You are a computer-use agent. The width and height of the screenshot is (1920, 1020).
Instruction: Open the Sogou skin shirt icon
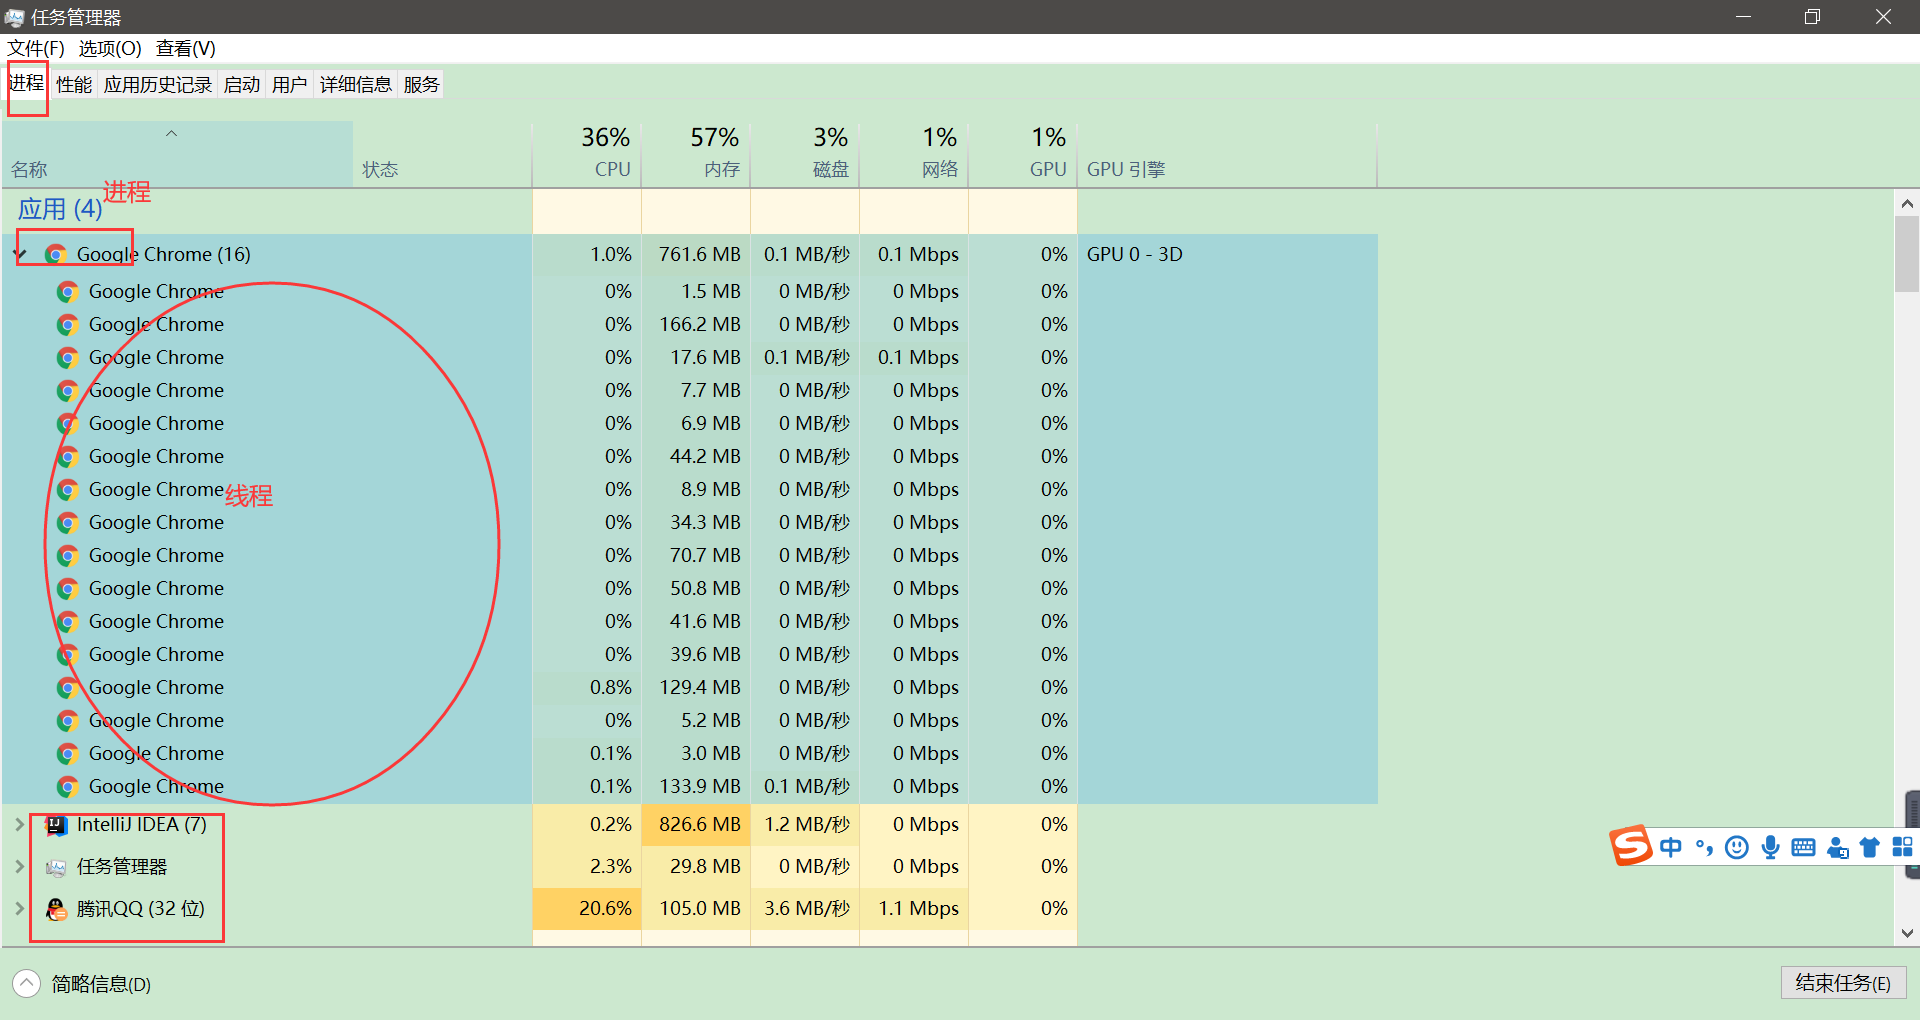click(1870, 848)
